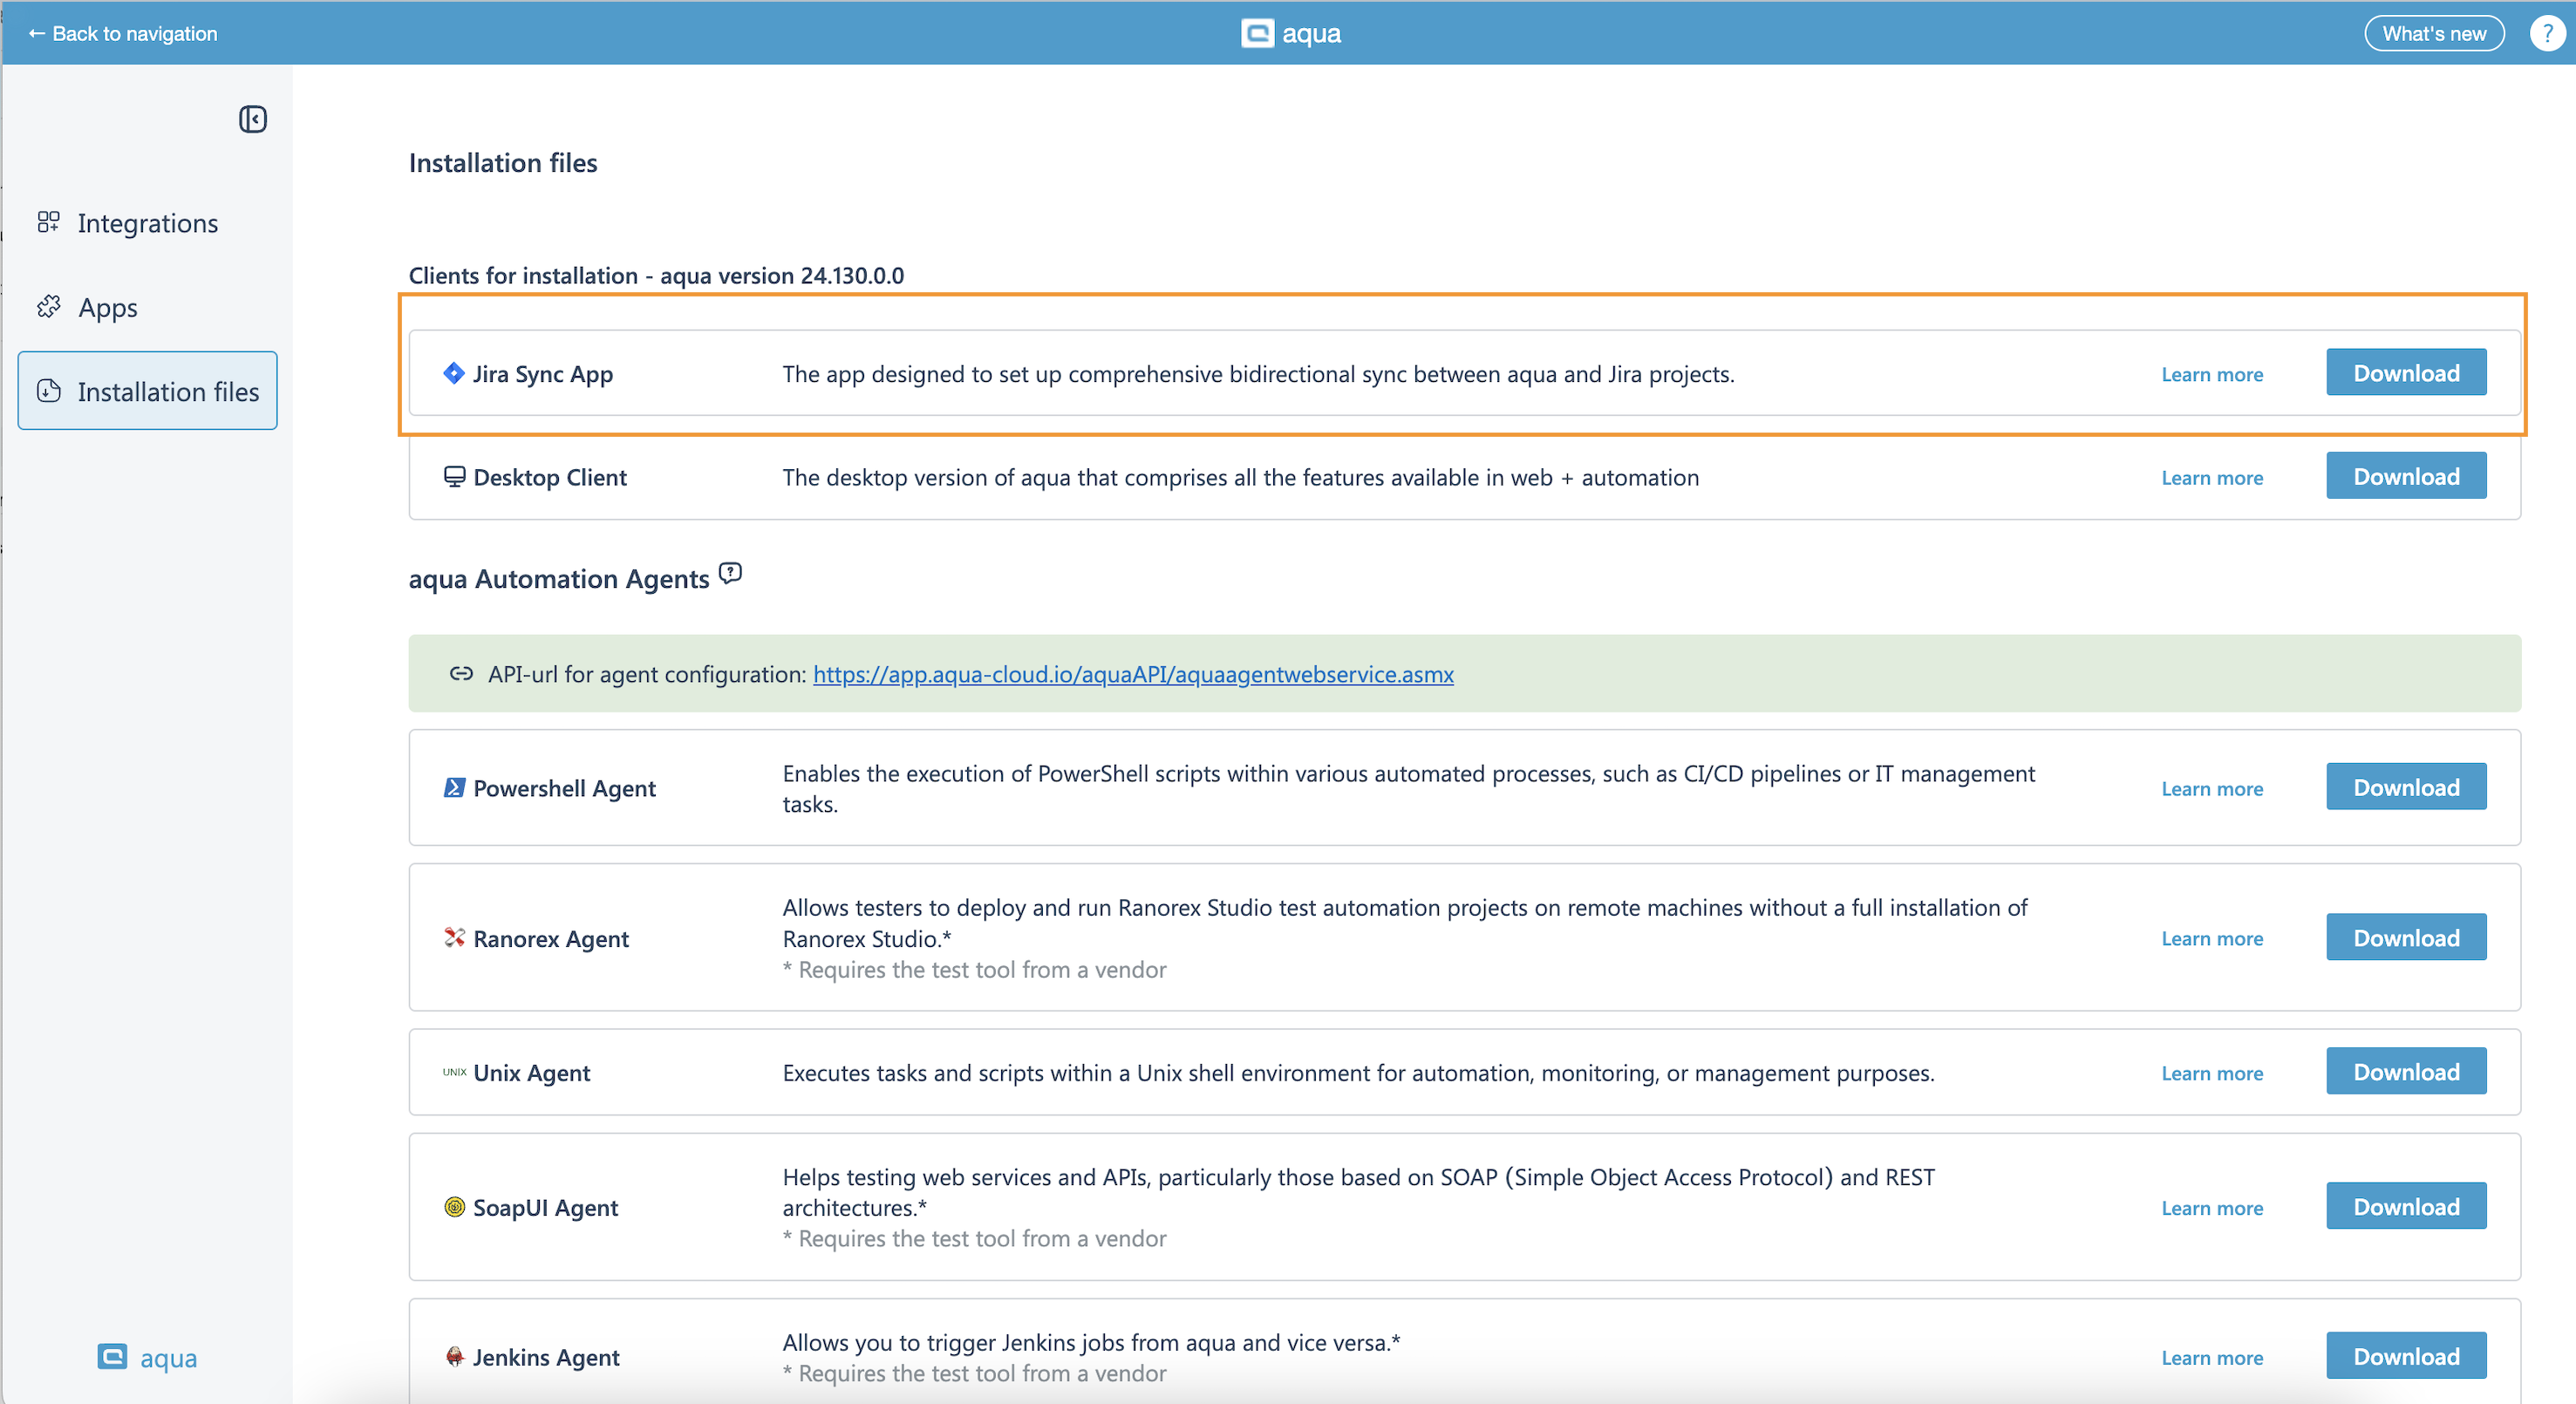Click the Powershell Agent icon
The height and width of the screenshot is (1404, 2576).
tap(454, 788)
